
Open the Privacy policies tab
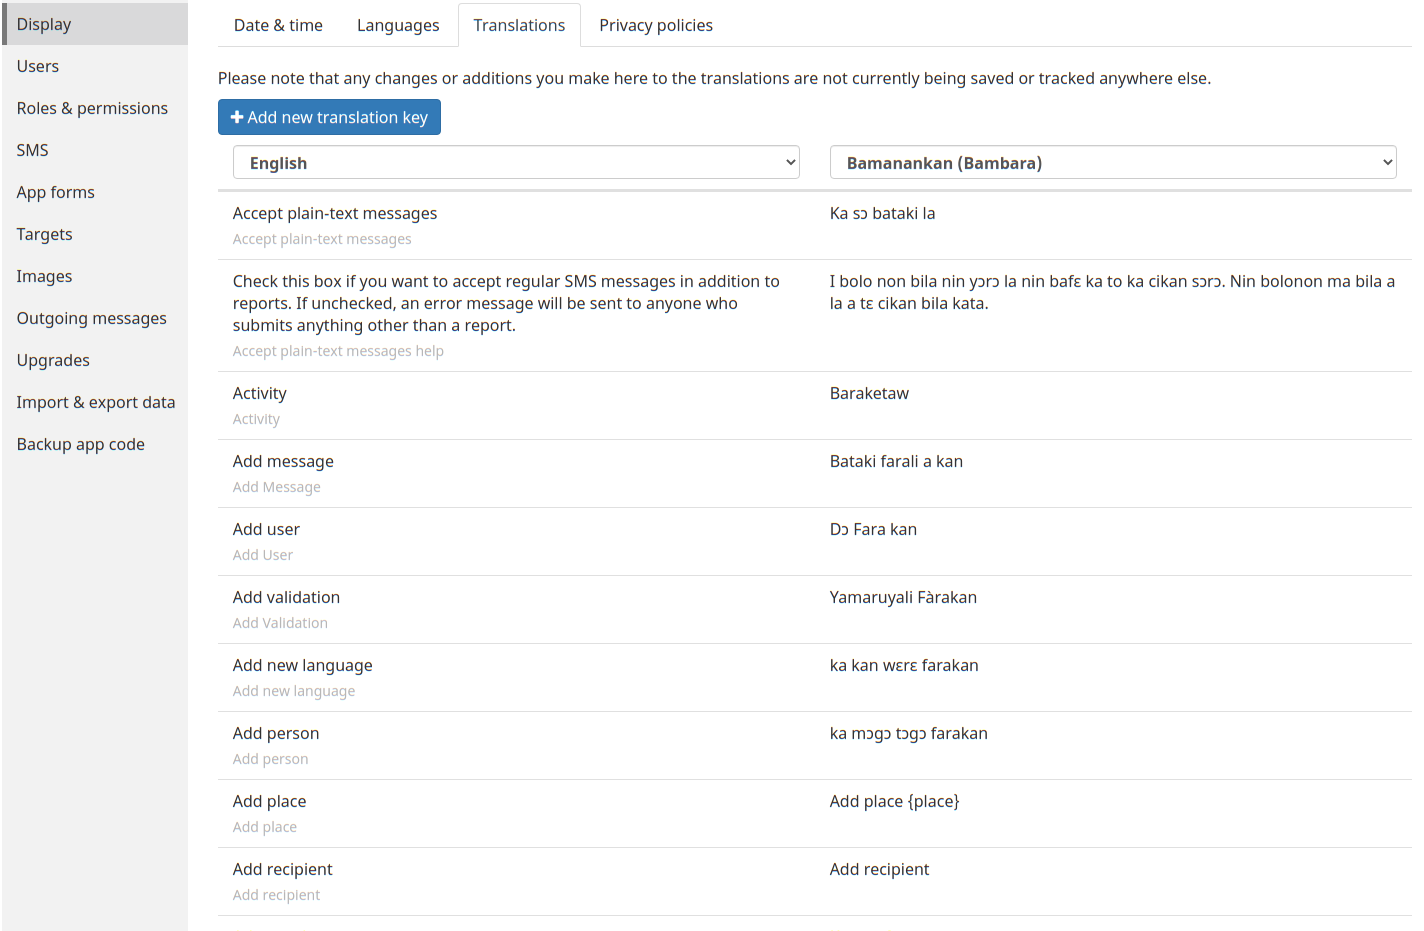coord(655,24)
